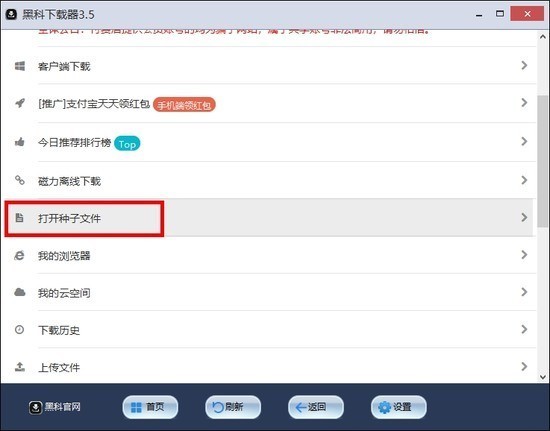Click the Windows logo icon beside 客户端下载
Screen dimensions: 550x431
point(20,66)
